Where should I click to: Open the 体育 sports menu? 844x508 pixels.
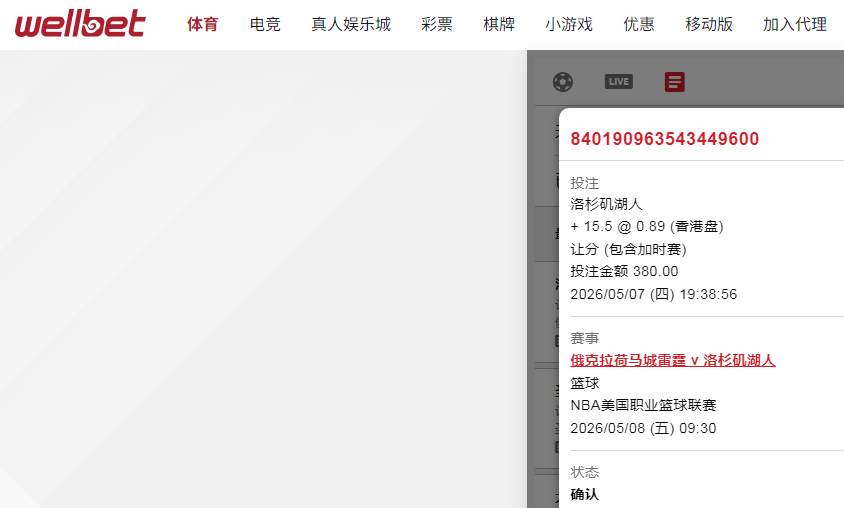(x=202, y=24)
